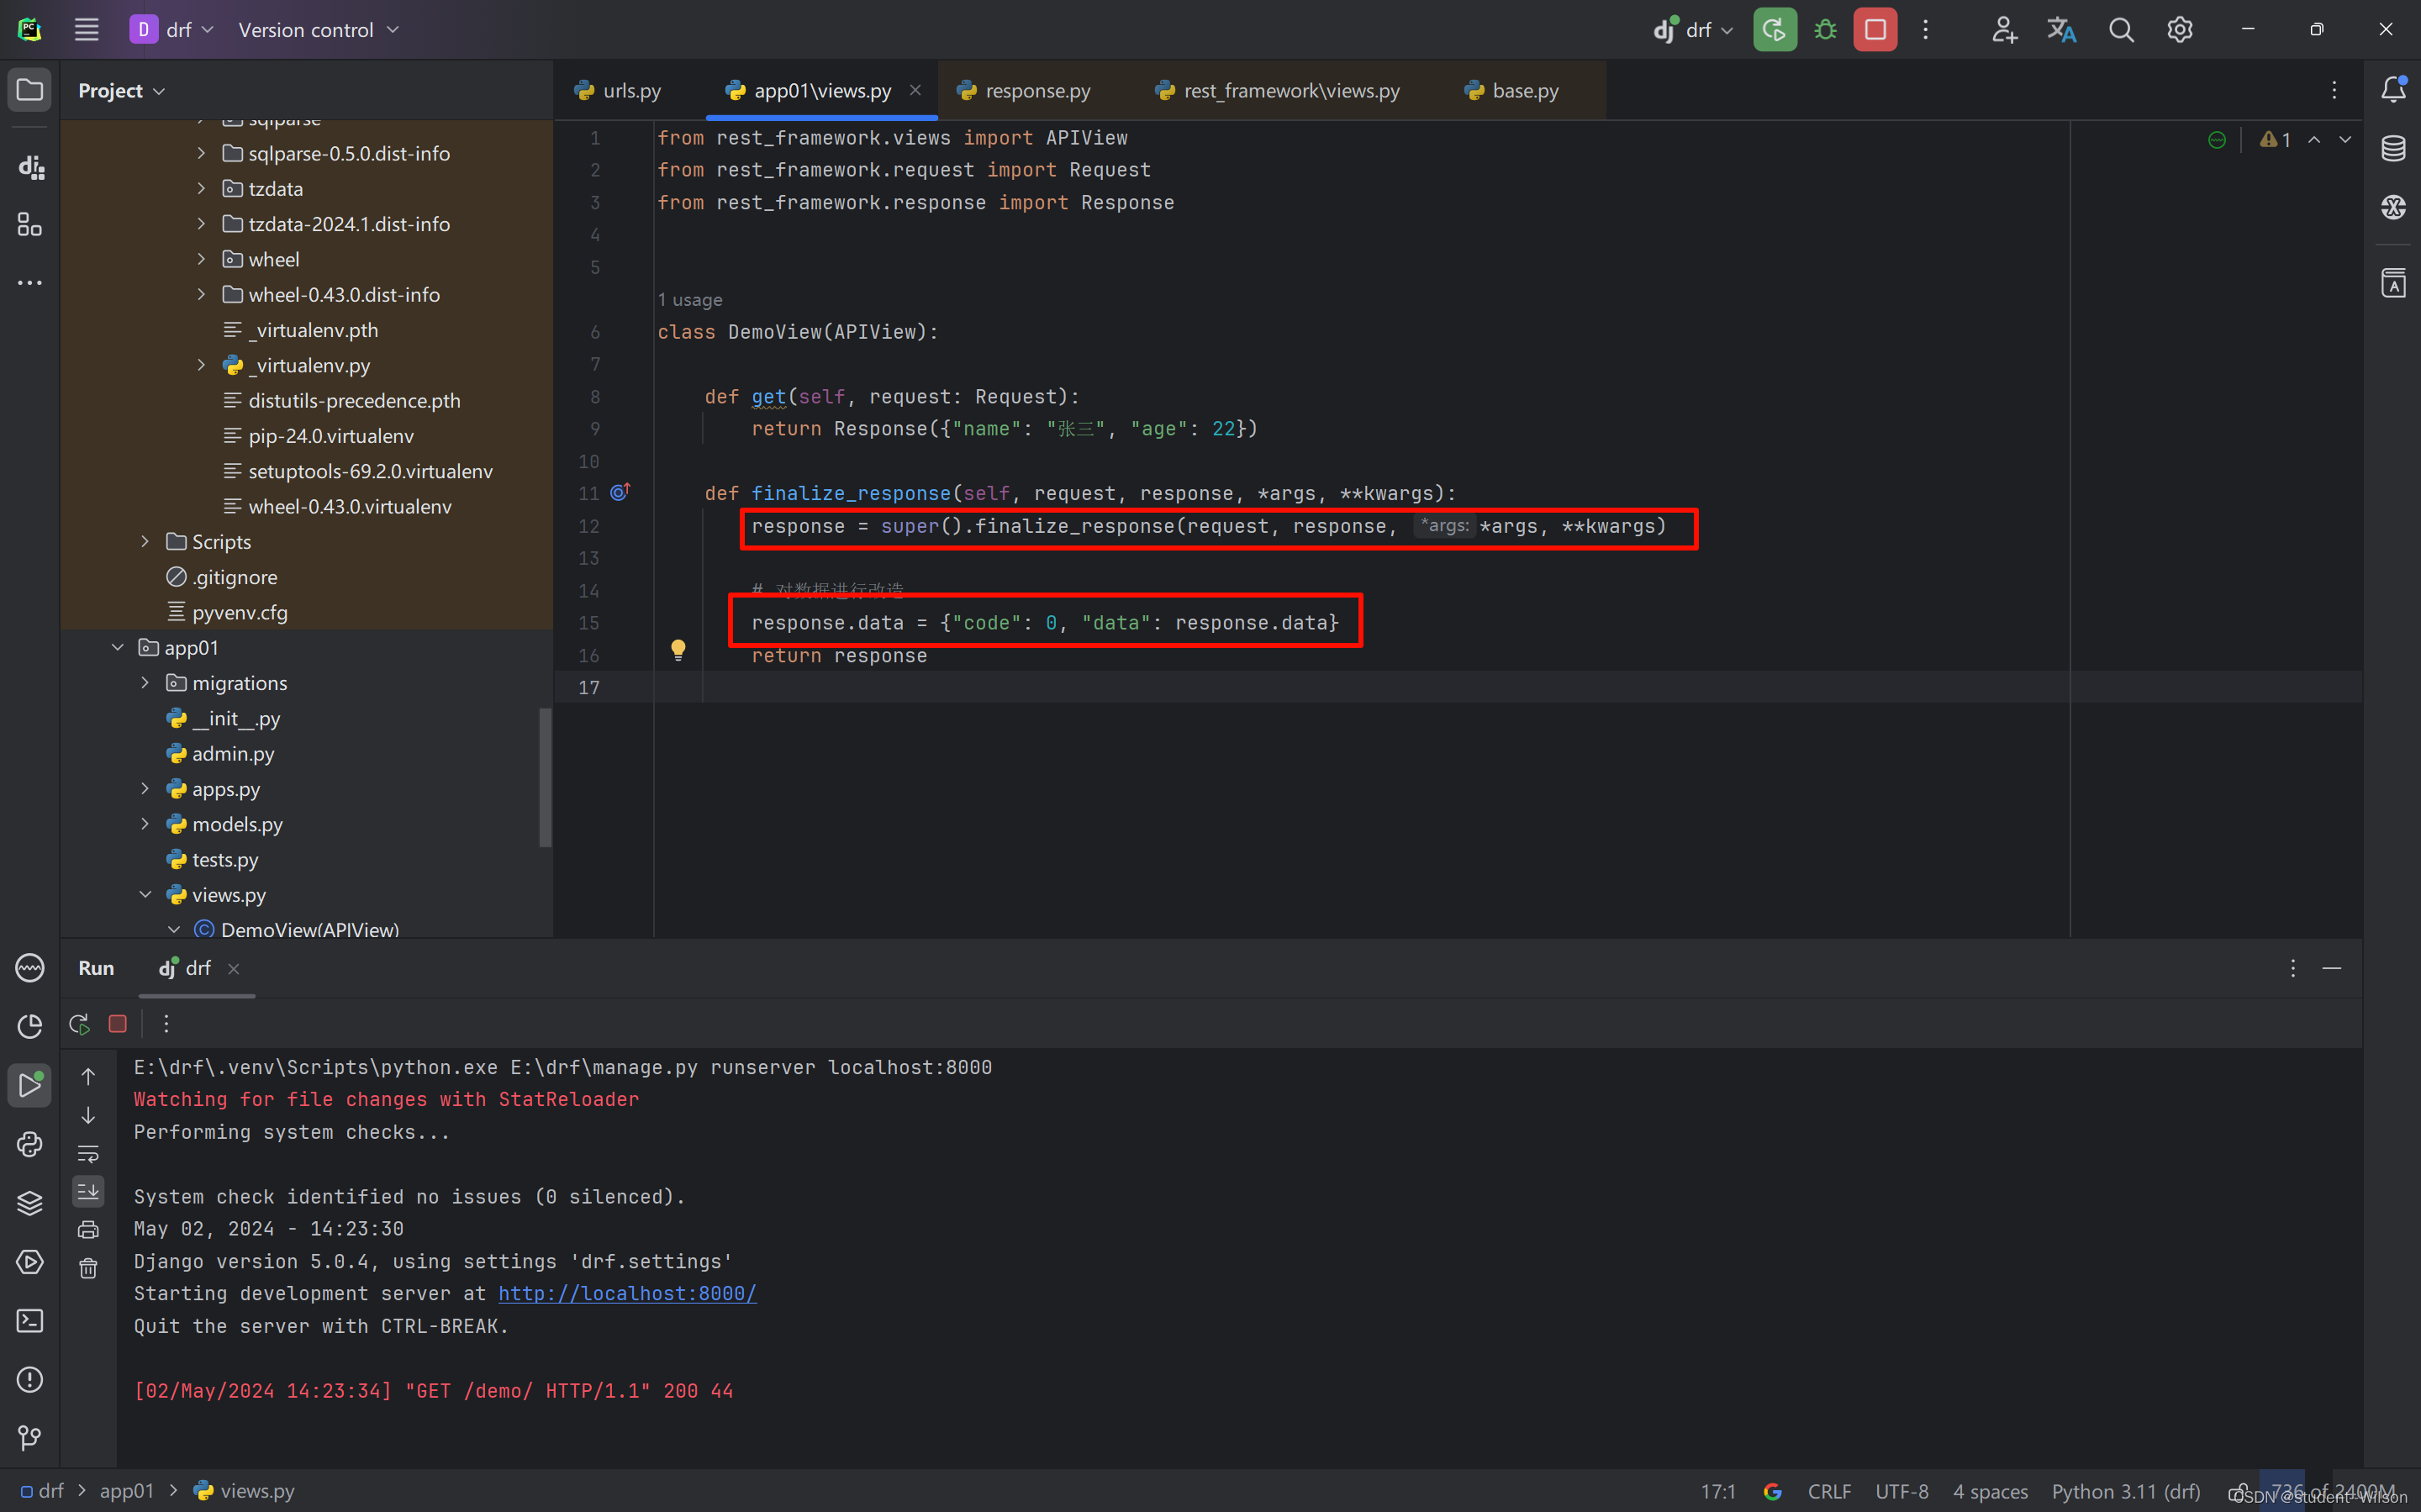Expand the migrations folder under app01
The width and height of the screenshot is (2421, 1512).
coord(146,682)
